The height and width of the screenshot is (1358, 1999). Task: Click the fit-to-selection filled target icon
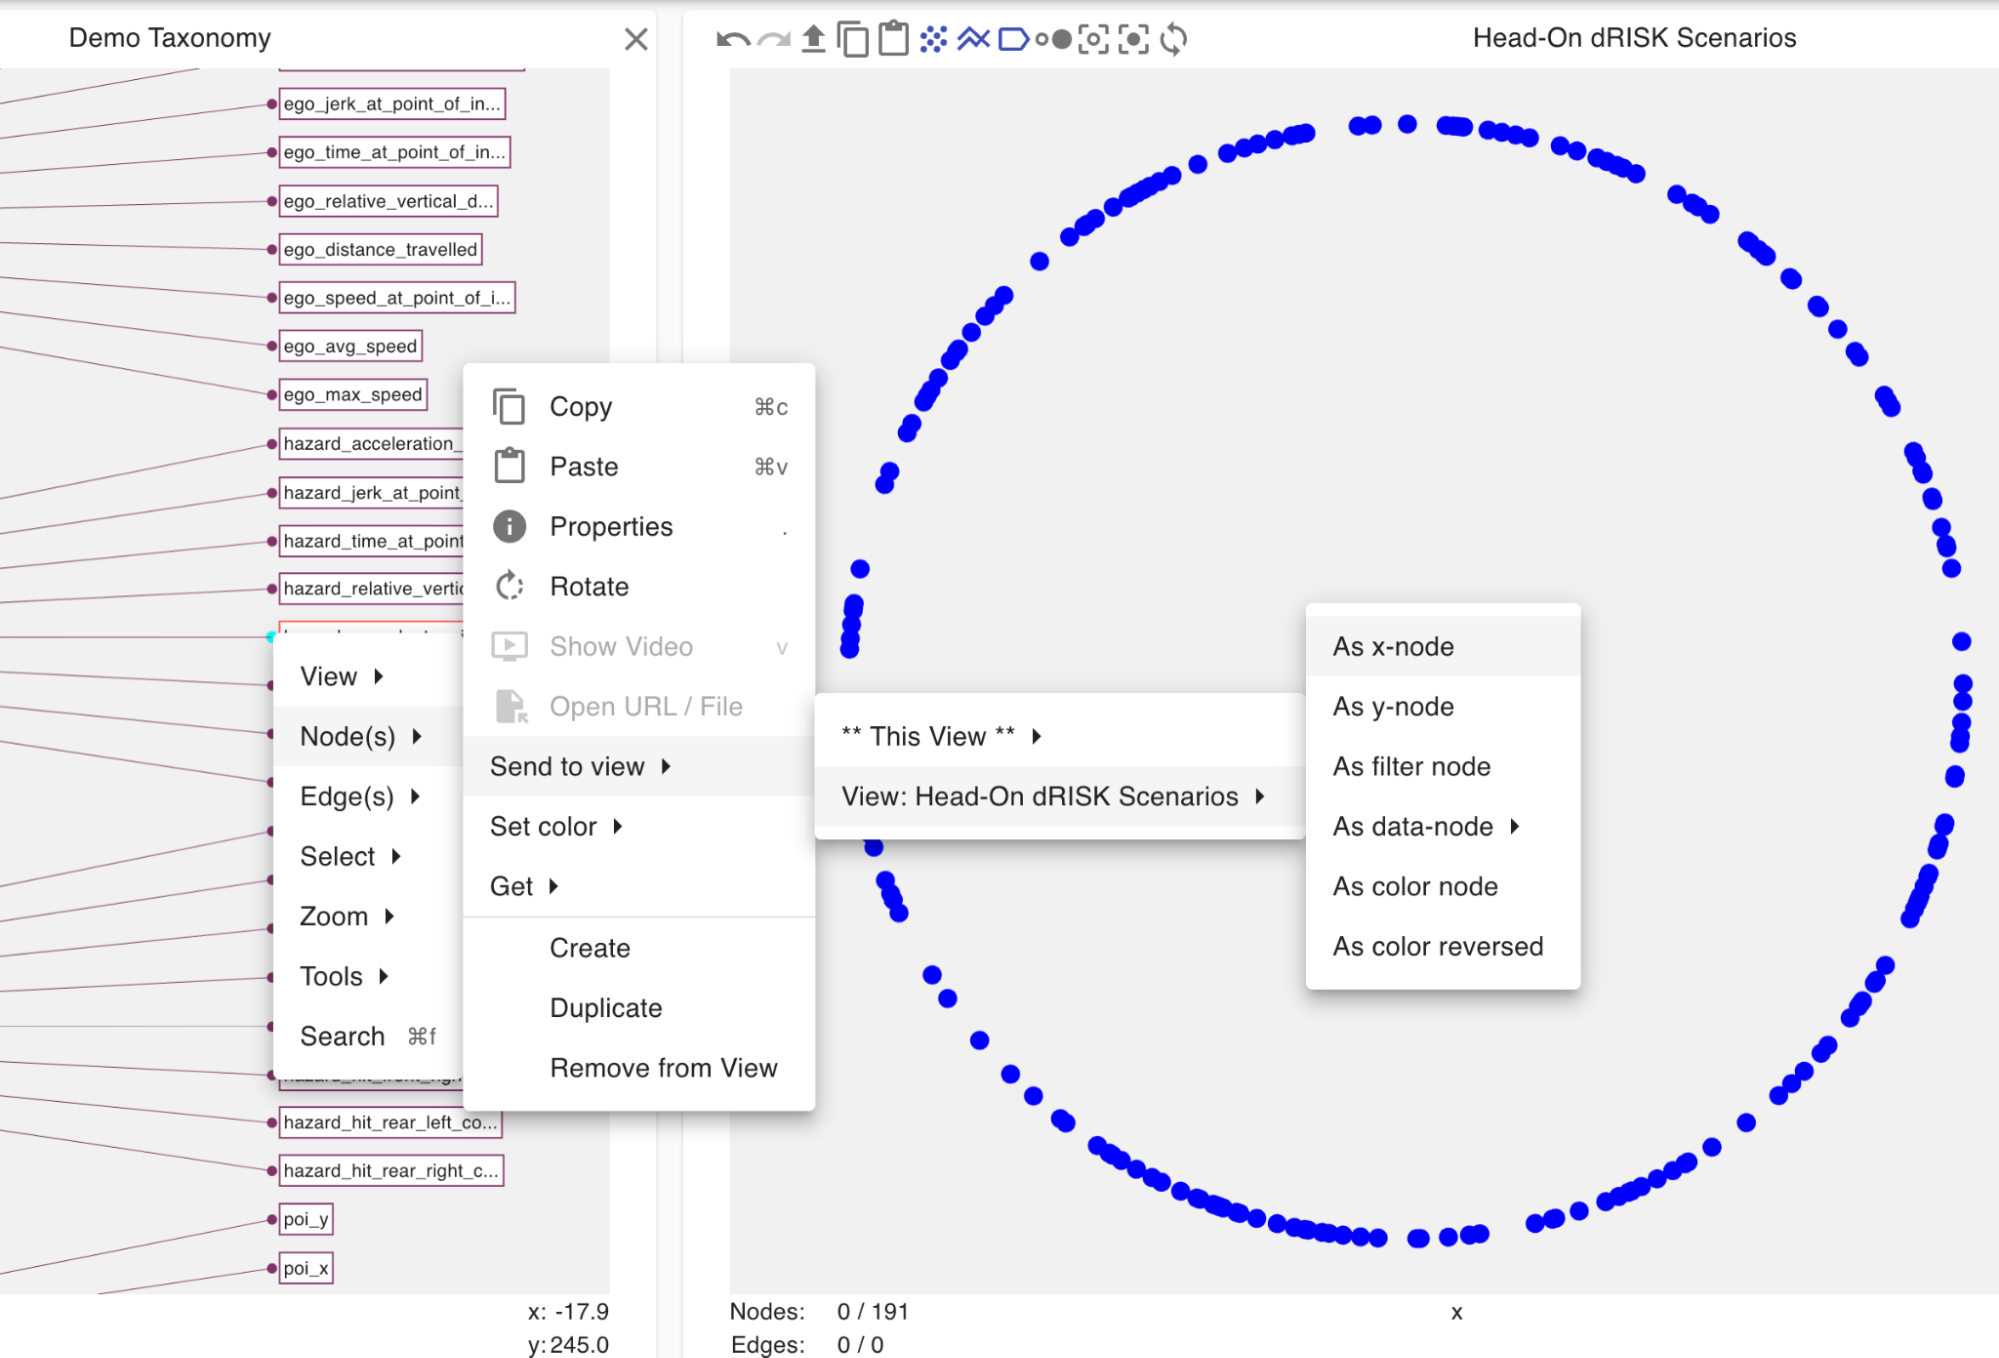1133,39
